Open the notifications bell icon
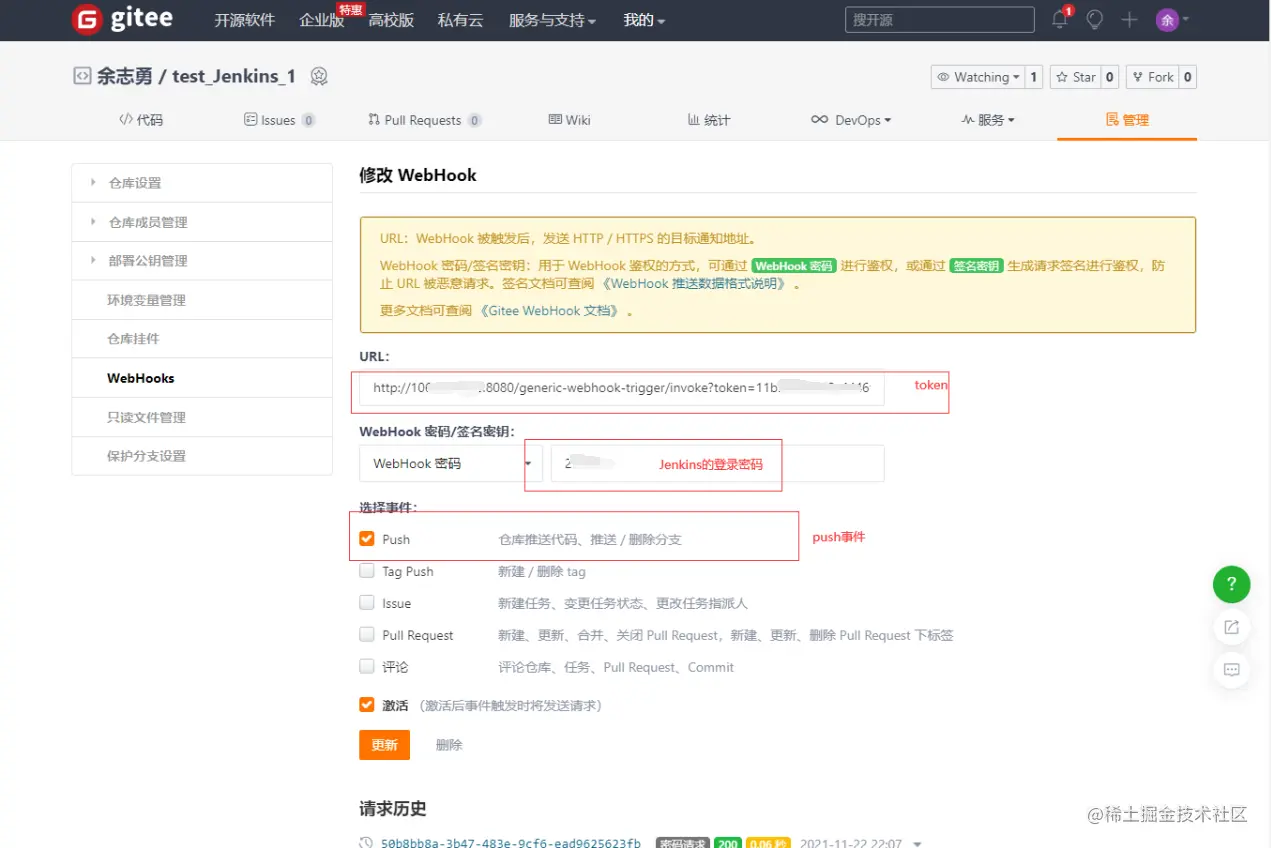The image size is (1271, 848). (x=1060, y=19)
